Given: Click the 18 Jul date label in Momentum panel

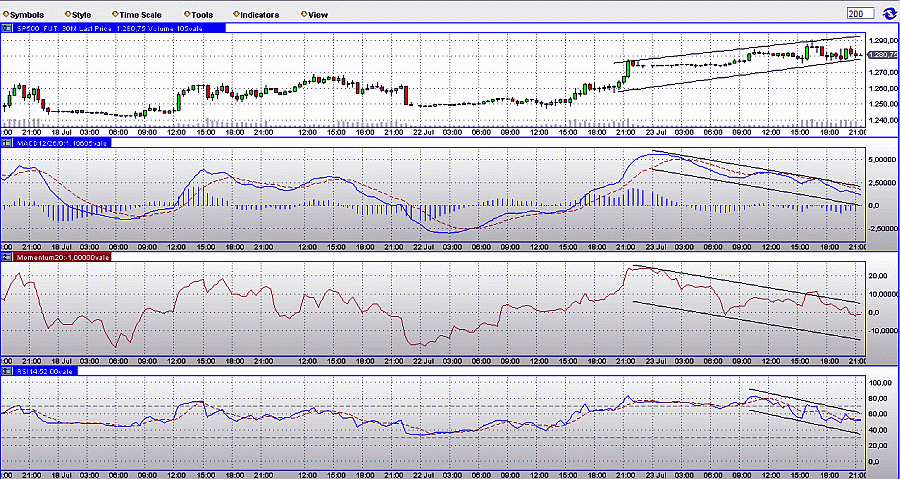Looking at the screenshot, I should pyautogui.click(x=63, y=361).
